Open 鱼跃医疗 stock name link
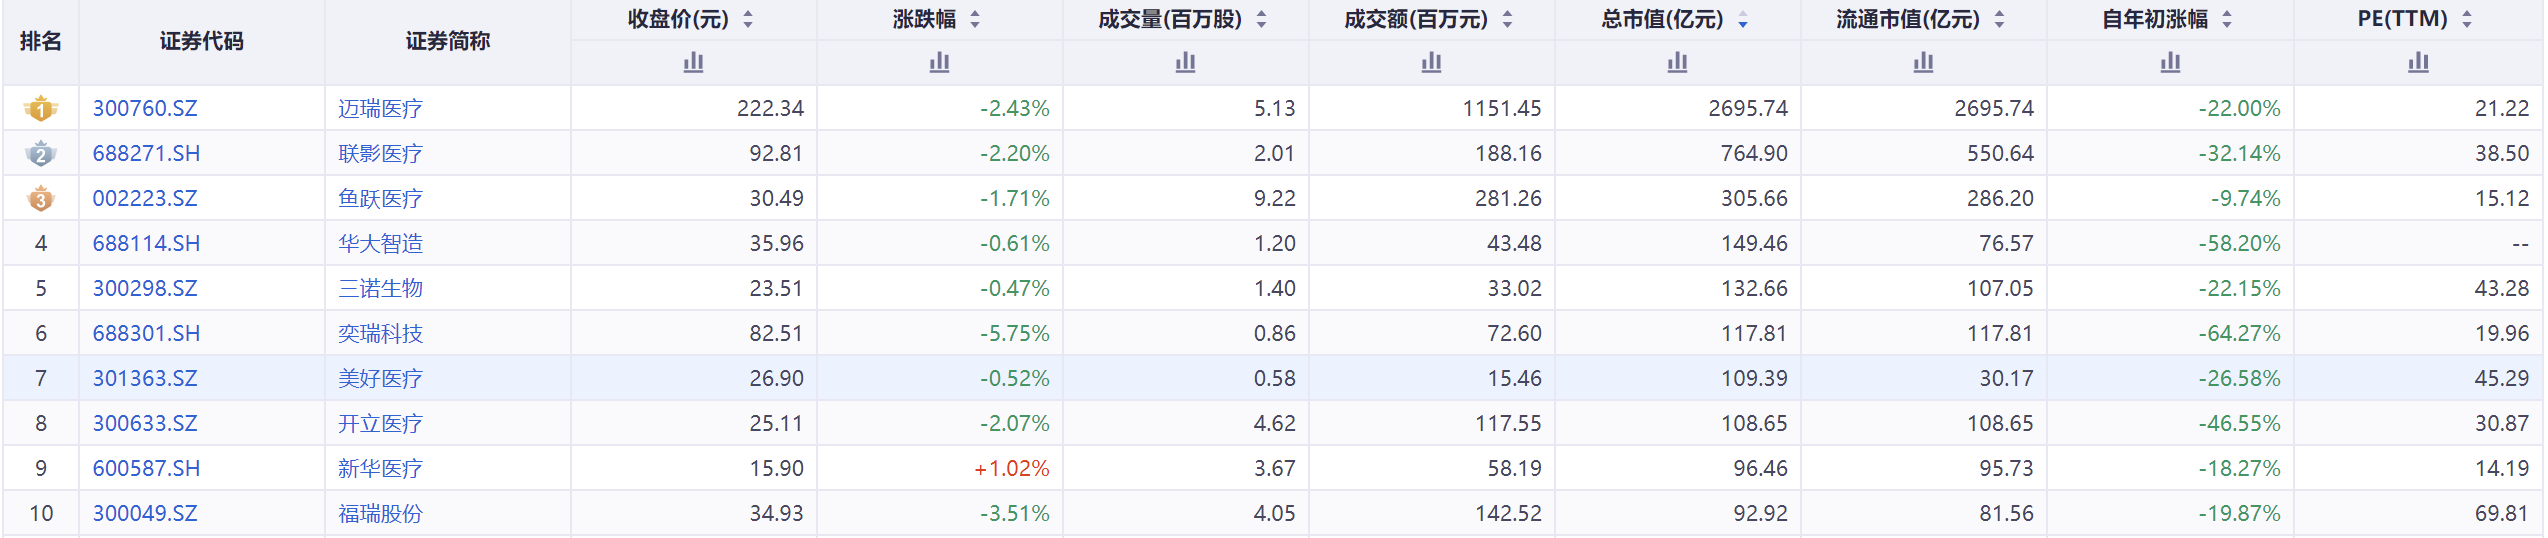 [380, 198]
